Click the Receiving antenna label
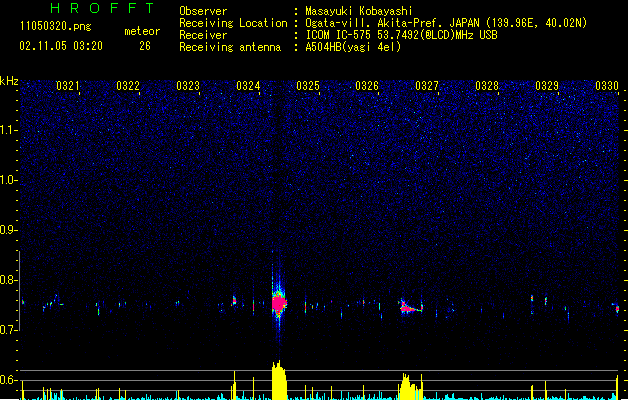Image resolution: width=629 pixels, height=400 pixels. [x=230, y=47]
